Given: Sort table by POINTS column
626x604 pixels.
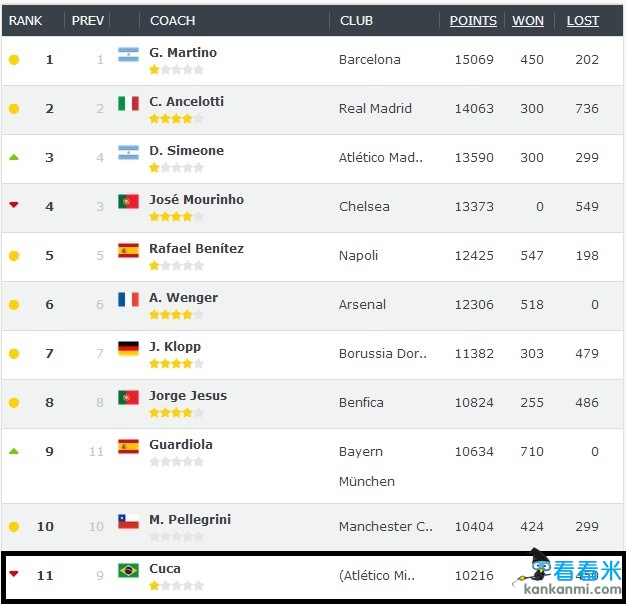Looking at the screenshot, I should click(473, 20).
